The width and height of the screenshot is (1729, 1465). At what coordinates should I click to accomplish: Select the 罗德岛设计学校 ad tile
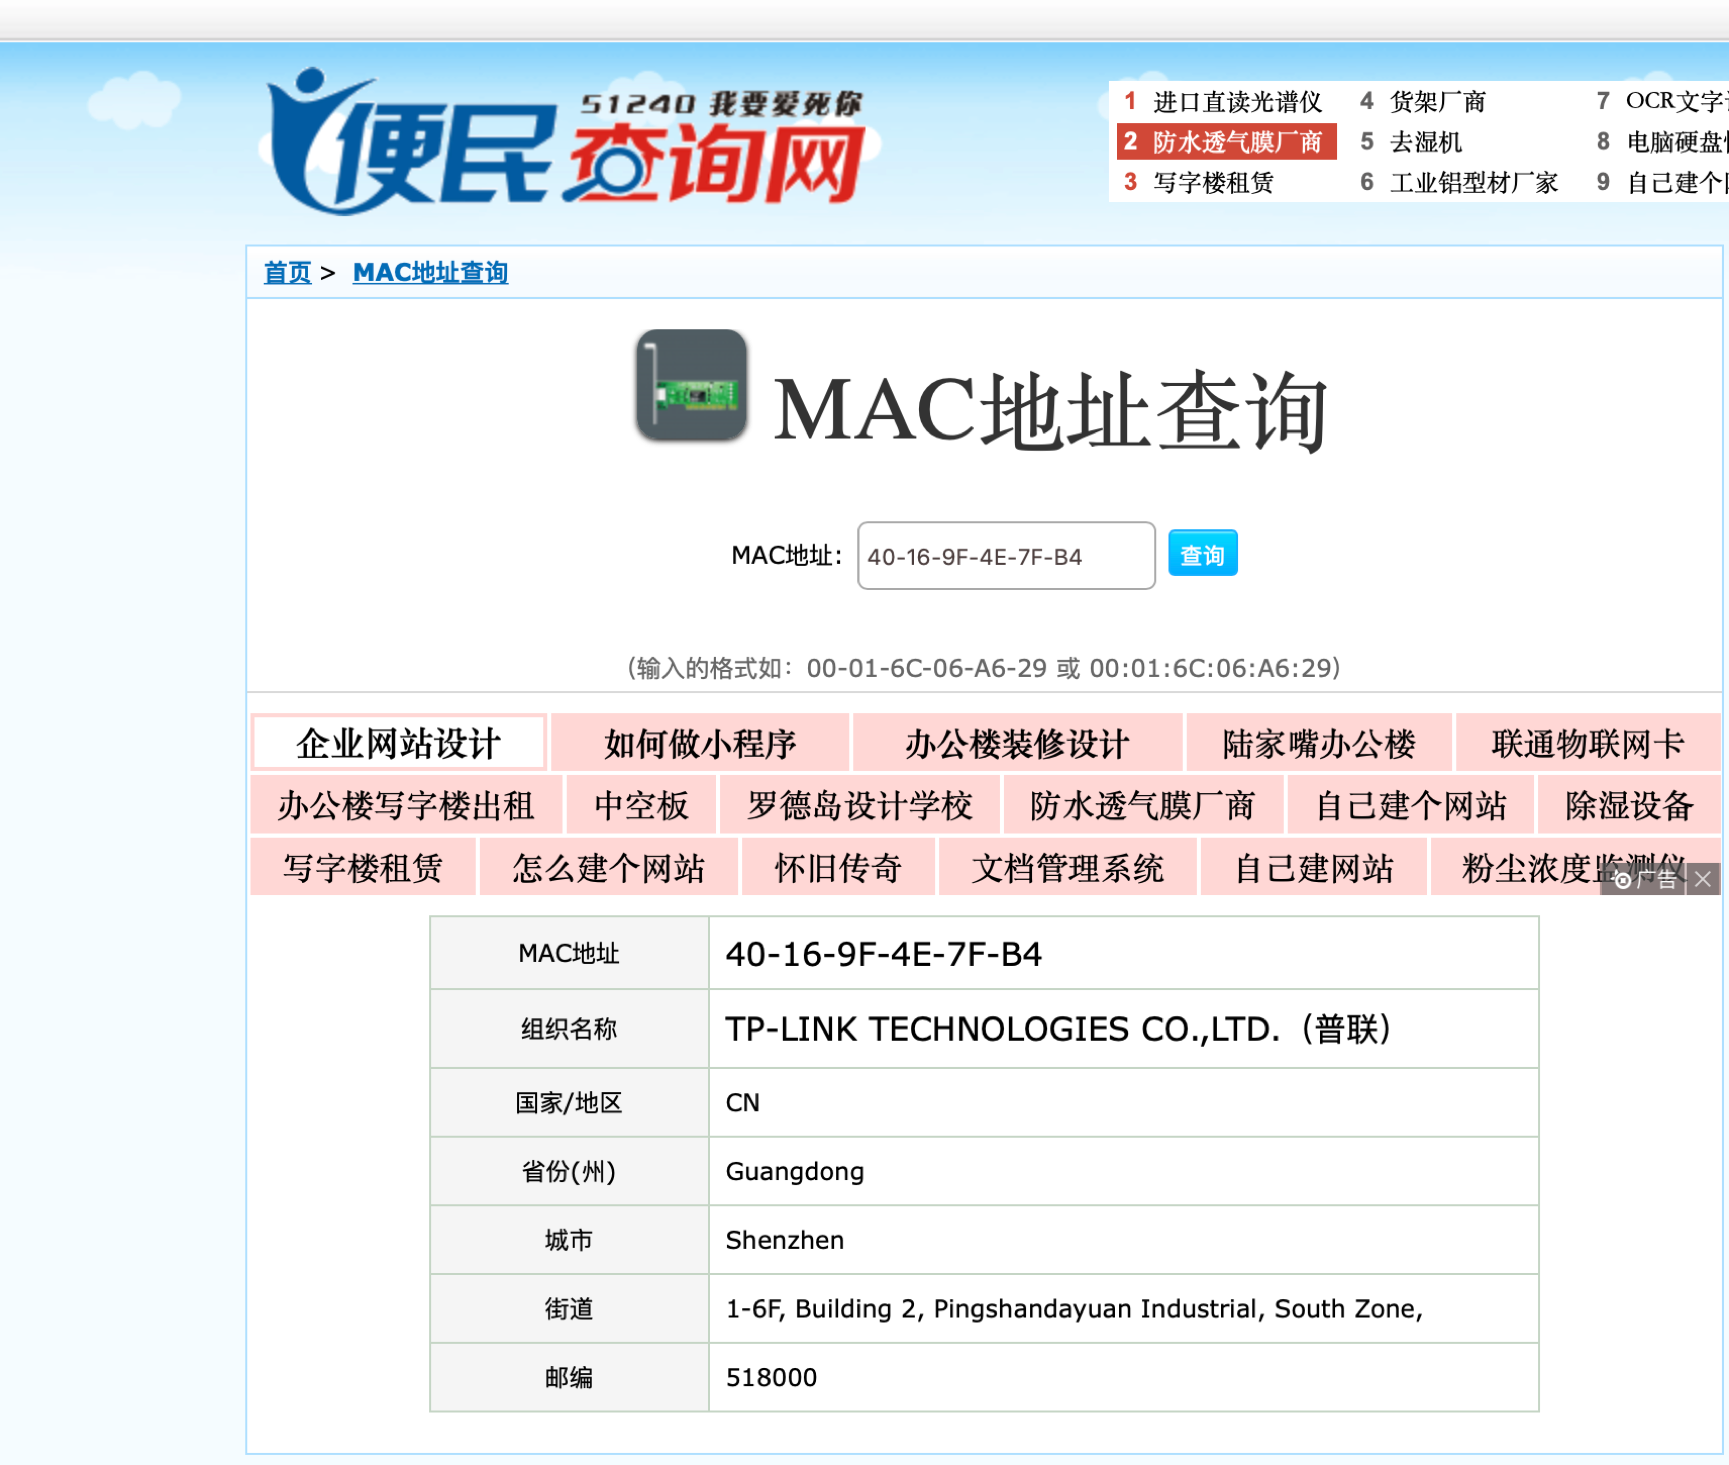tap(860, 805)
